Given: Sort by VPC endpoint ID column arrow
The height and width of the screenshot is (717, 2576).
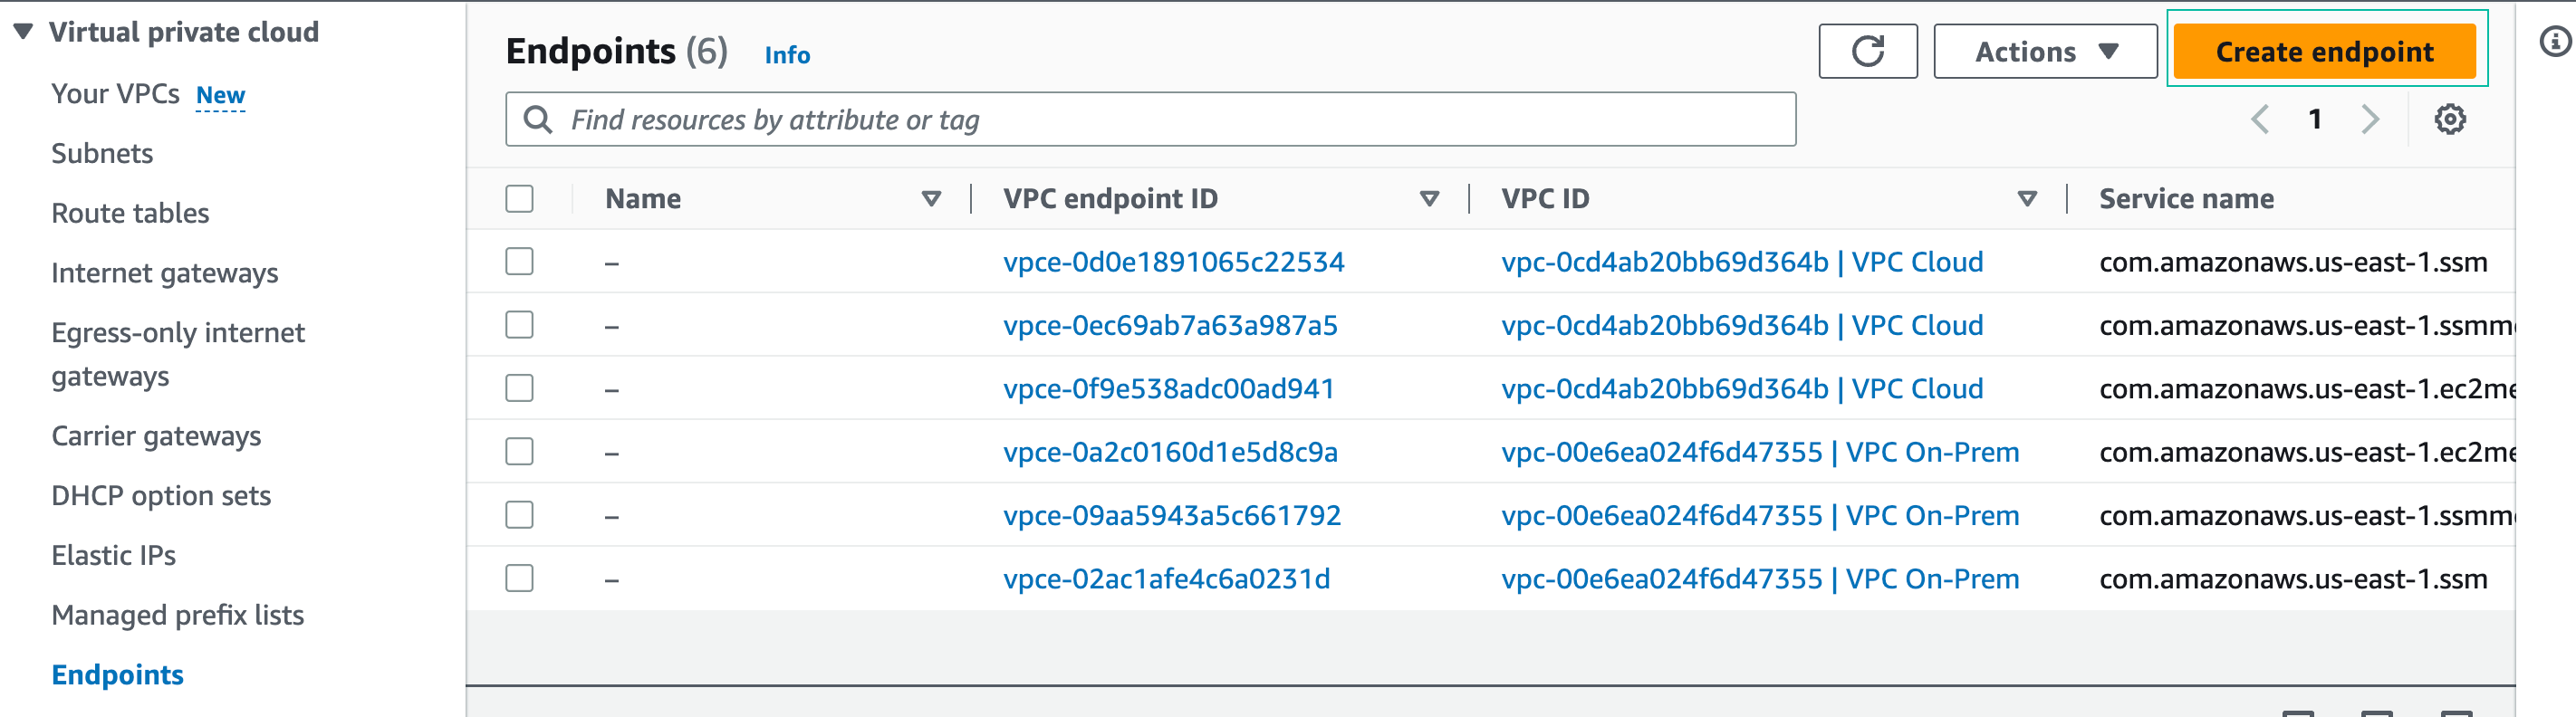Looking at the screenshot, I should point(1429,199).
